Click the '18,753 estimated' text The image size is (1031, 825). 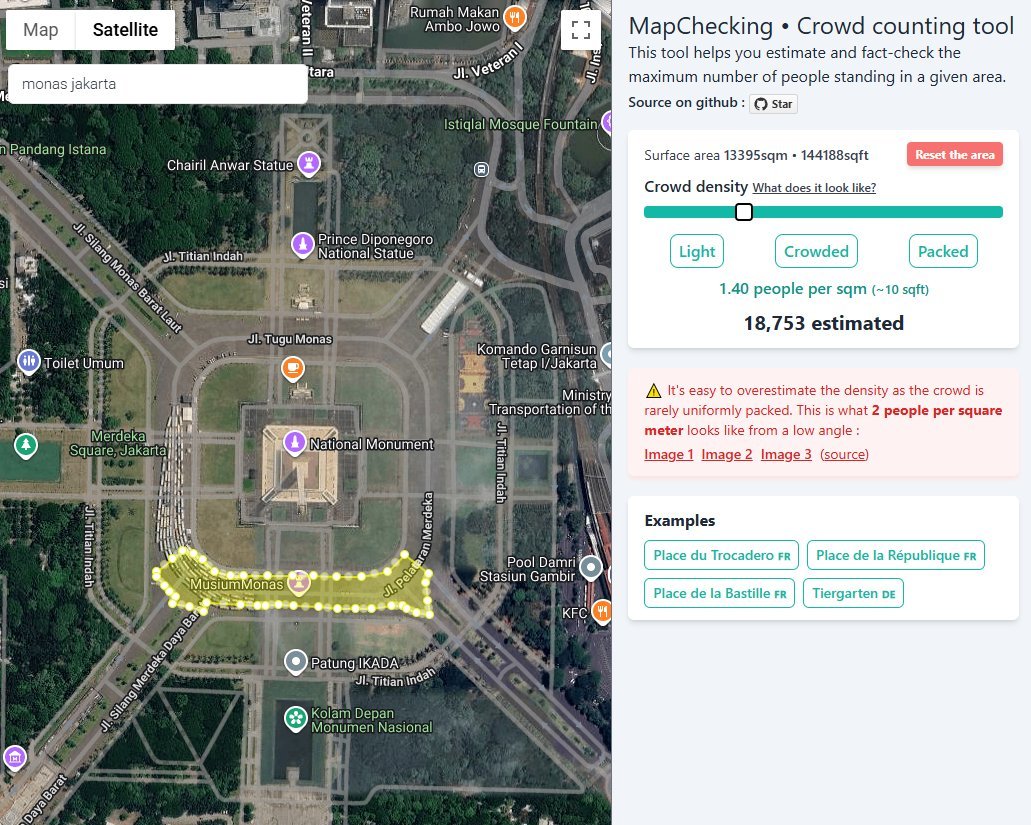click(x=824, y=323)
